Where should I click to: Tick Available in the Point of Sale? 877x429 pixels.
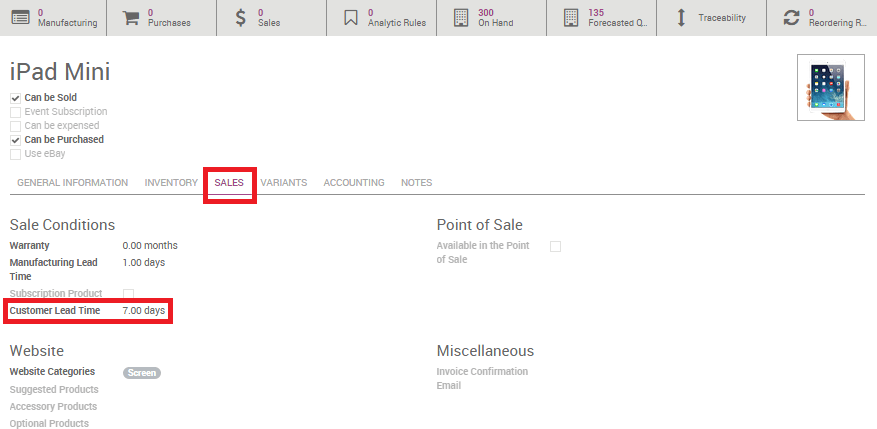(x=555, y=246)
